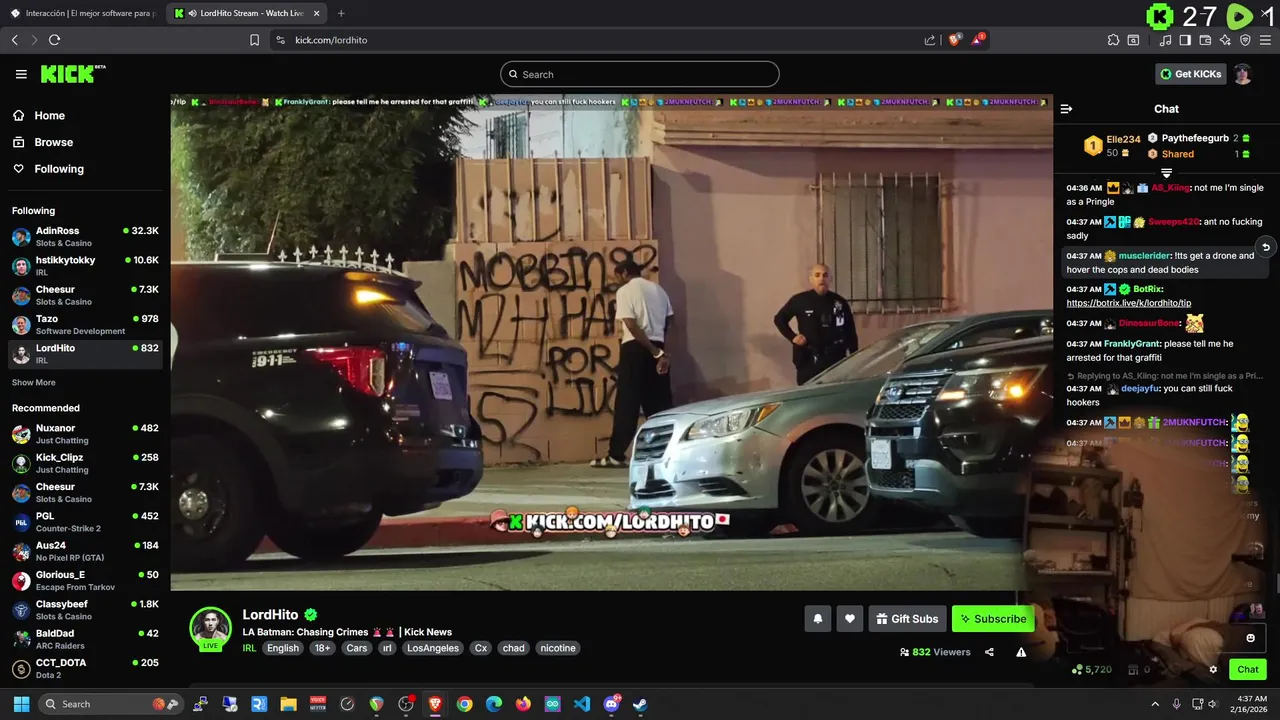Open Brave Wallet icon
The width and height of the screenshot is (1280, 720).
coord(1205,40)
